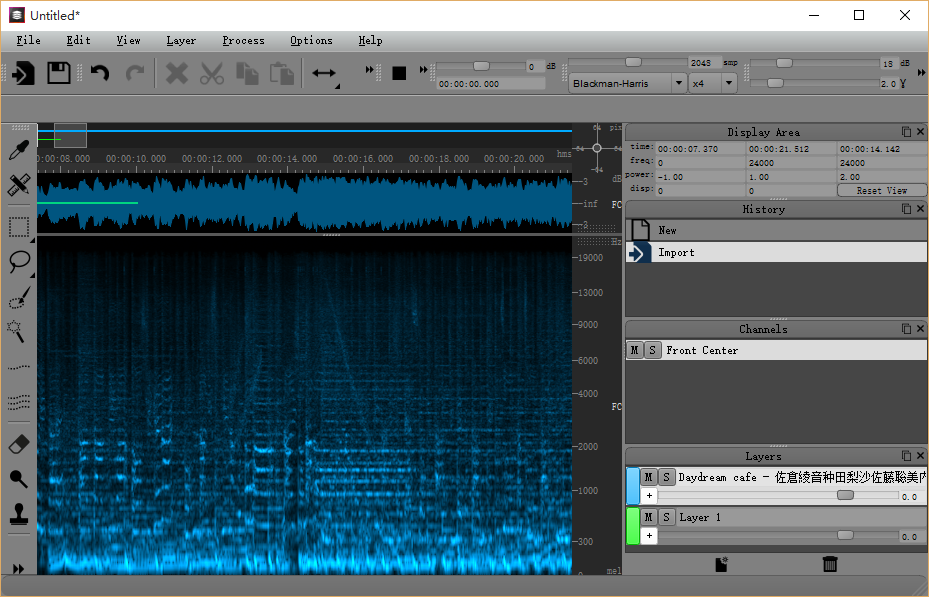Pick the Magic Wand tool
929x597 pixels.
click(x=18, y=332)
